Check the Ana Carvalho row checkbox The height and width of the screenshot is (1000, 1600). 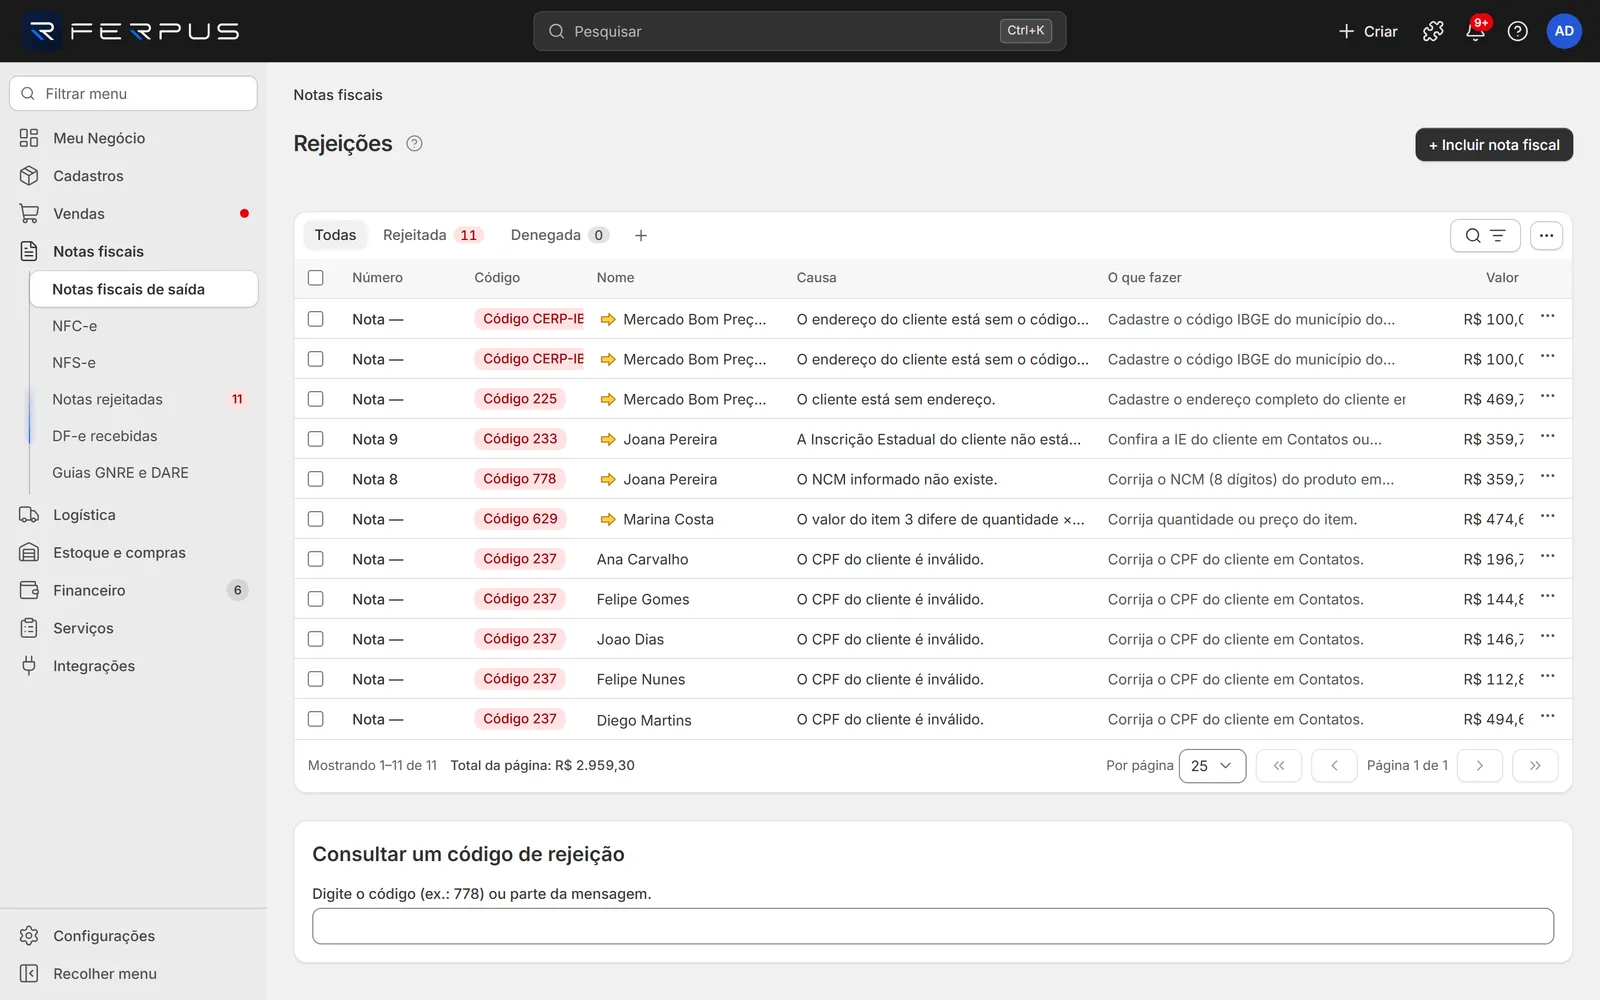tap(316, 559)
